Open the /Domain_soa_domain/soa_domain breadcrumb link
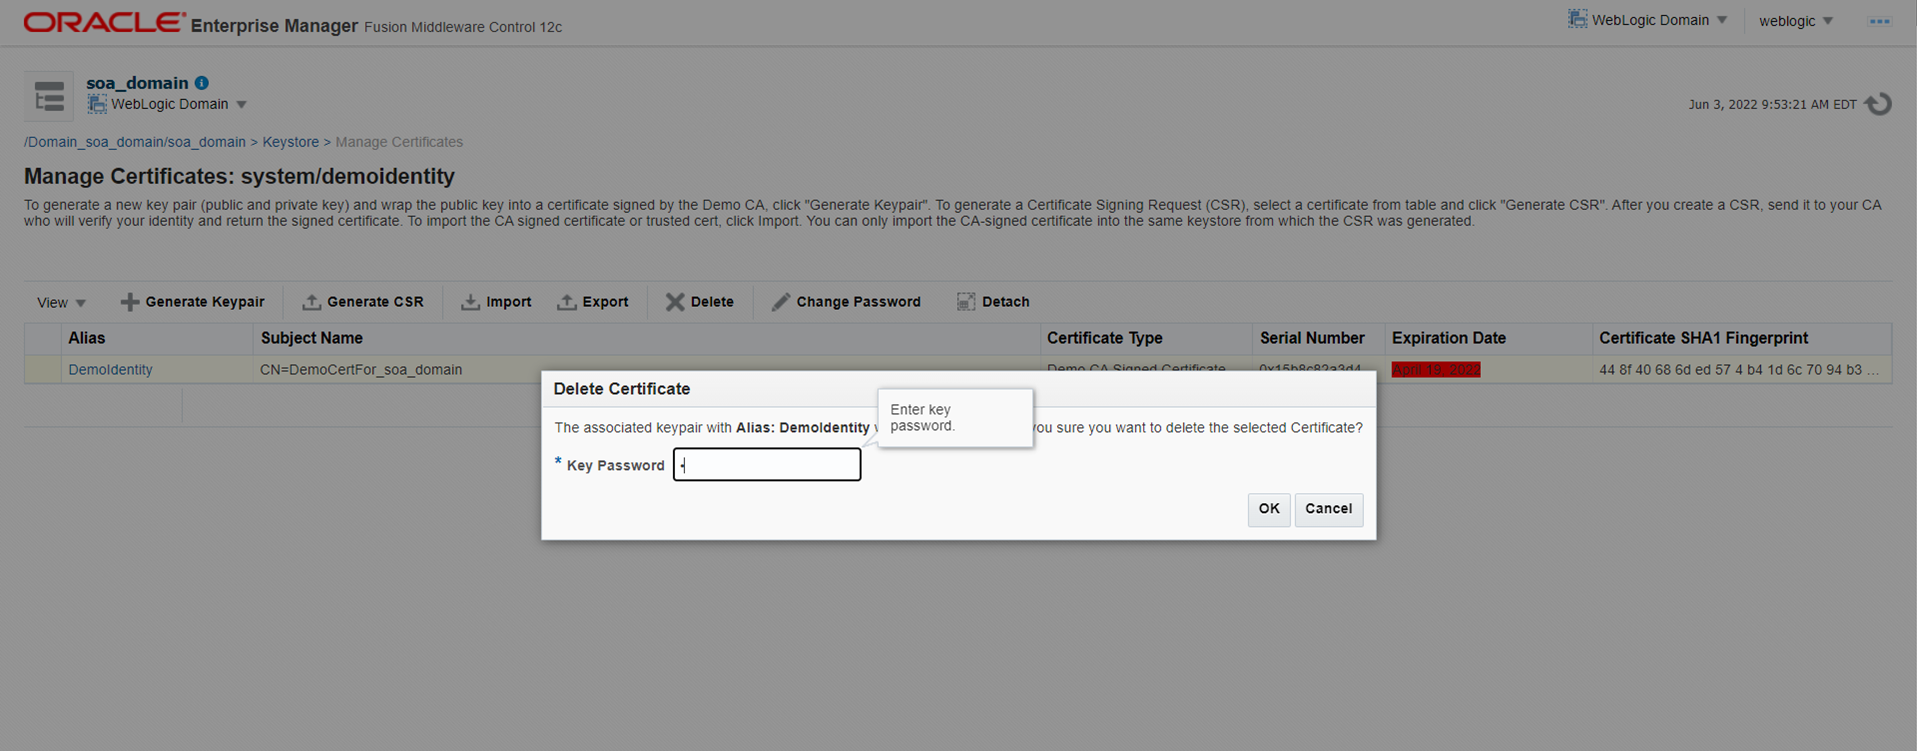Image resolution: width=1917 pixels, height=751 pixels. (x=135, y=142)
